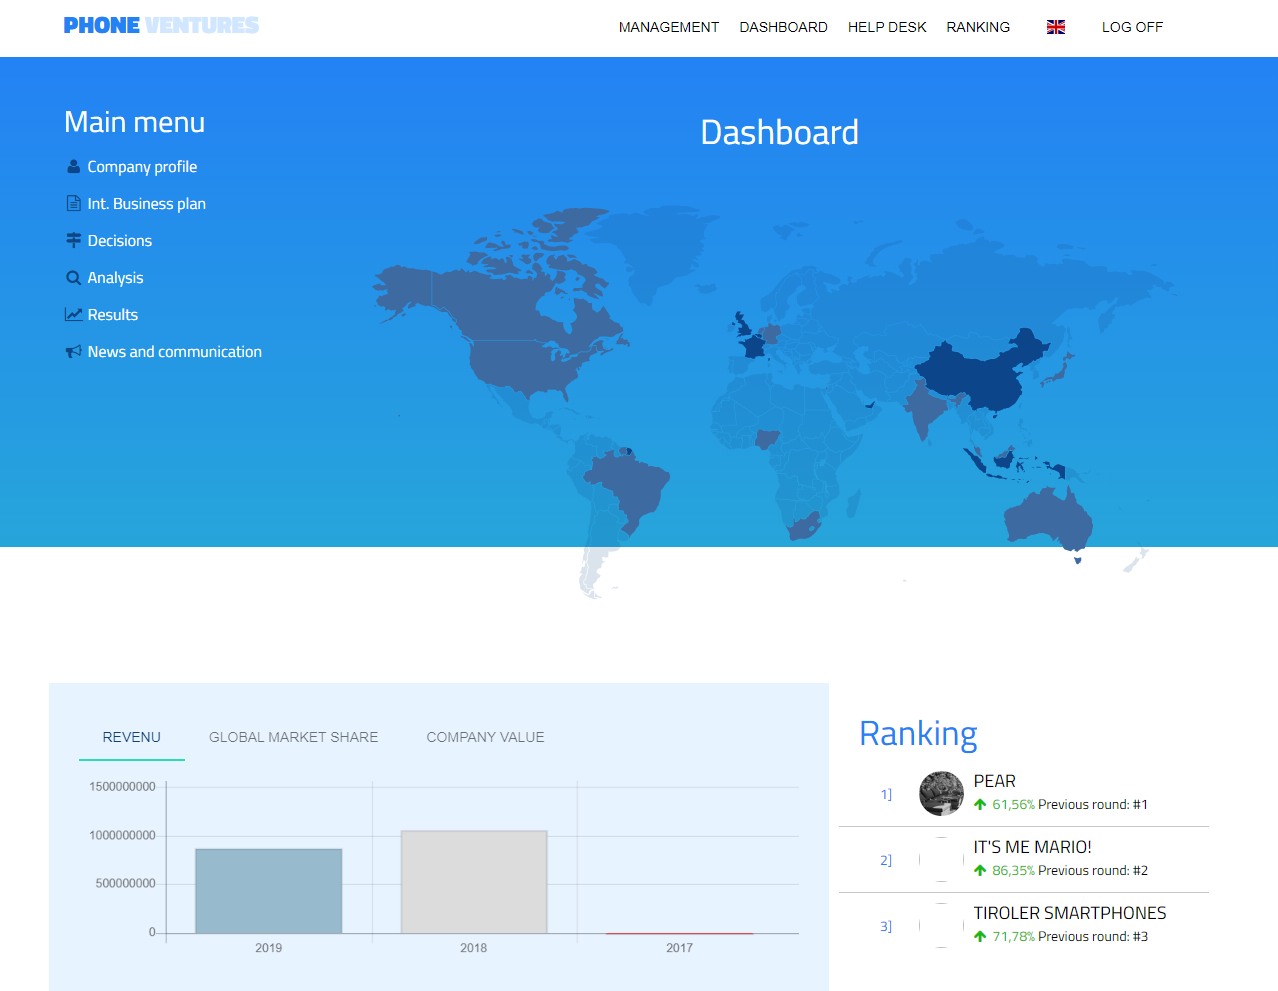Switch to Global Market Share tab
Screen dimensions: 1278x991
(293, 737)
